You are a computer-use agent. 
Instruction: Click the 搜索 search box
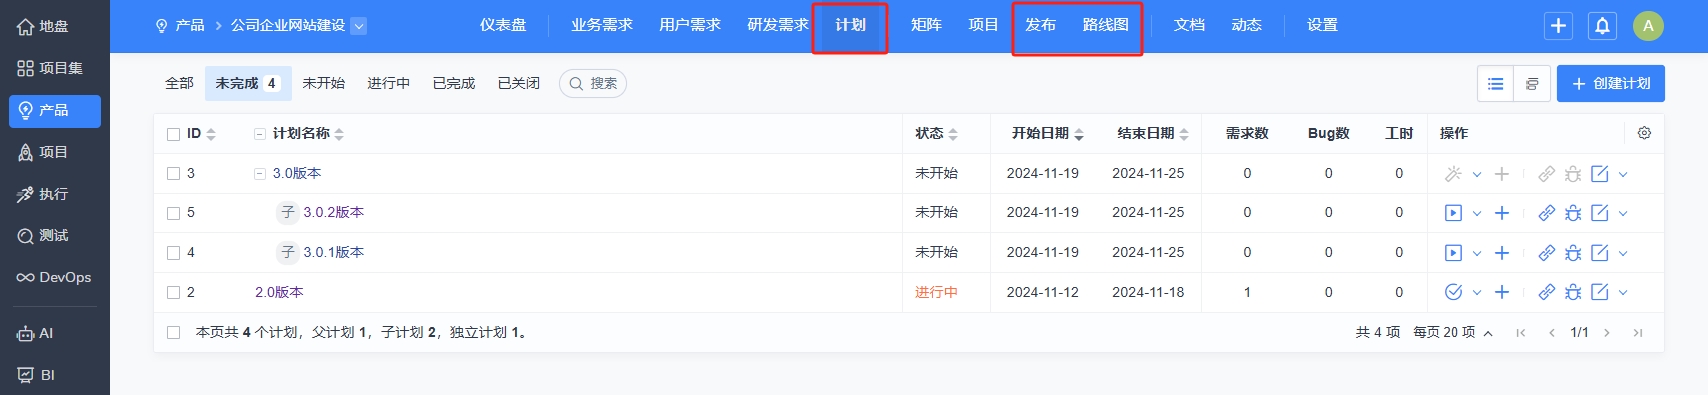pos(593,84)
